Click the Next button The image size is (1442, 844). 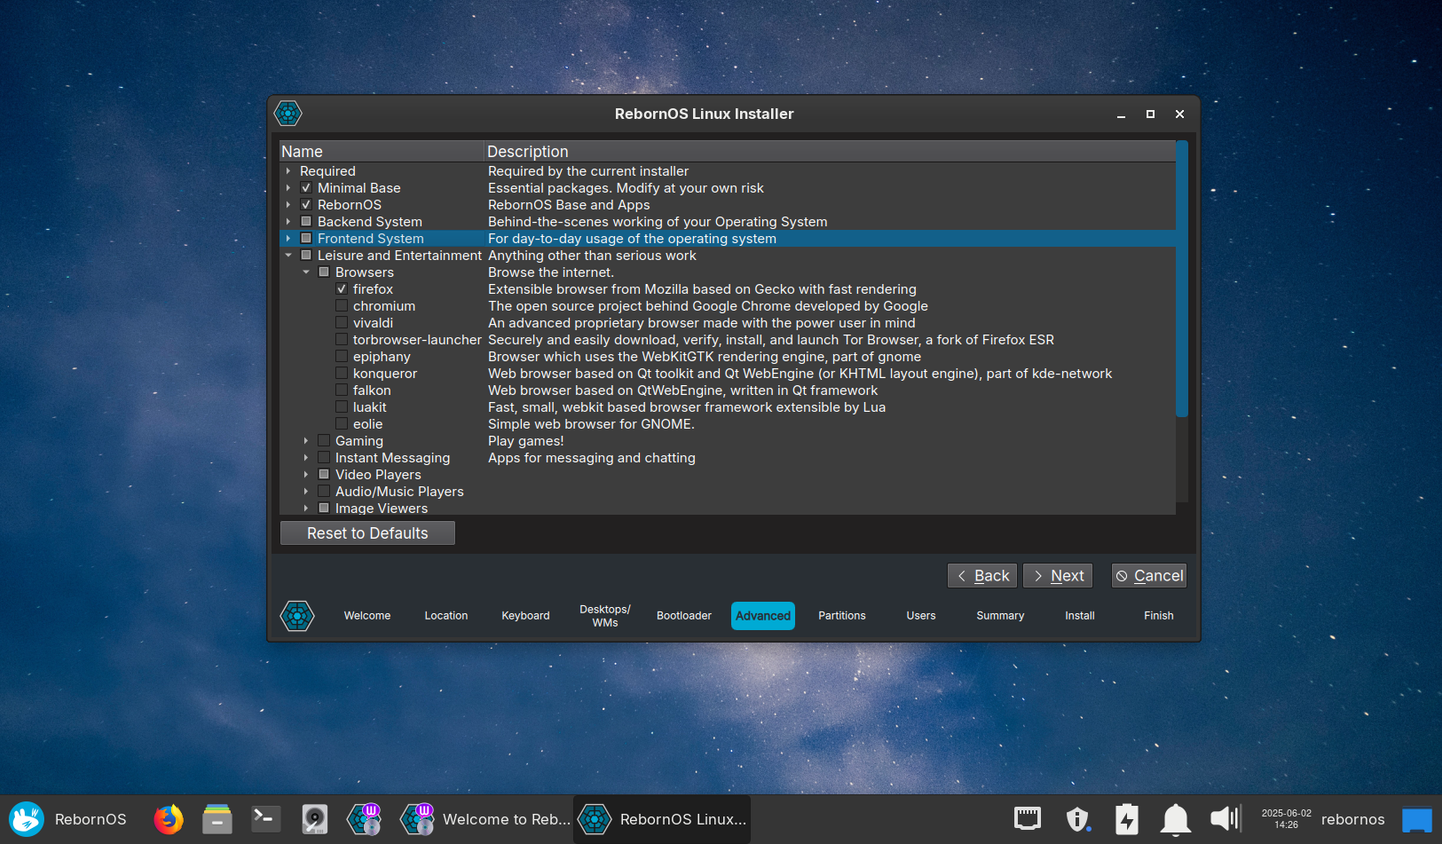(x=1058, y=576)
